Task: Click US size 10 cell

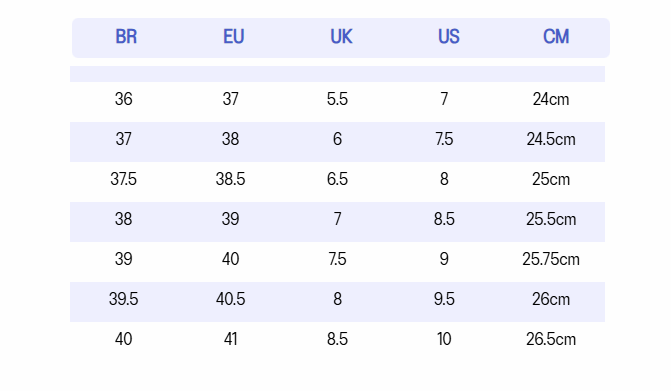Action: (x=444, y=339)
